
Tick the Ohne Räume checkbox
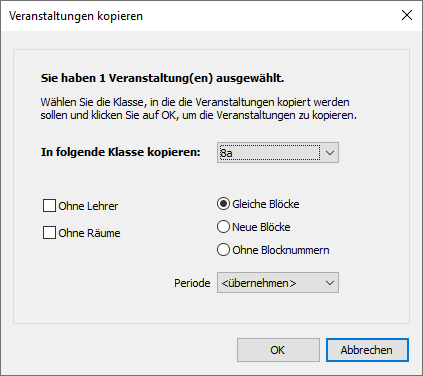tap(49, 233)
